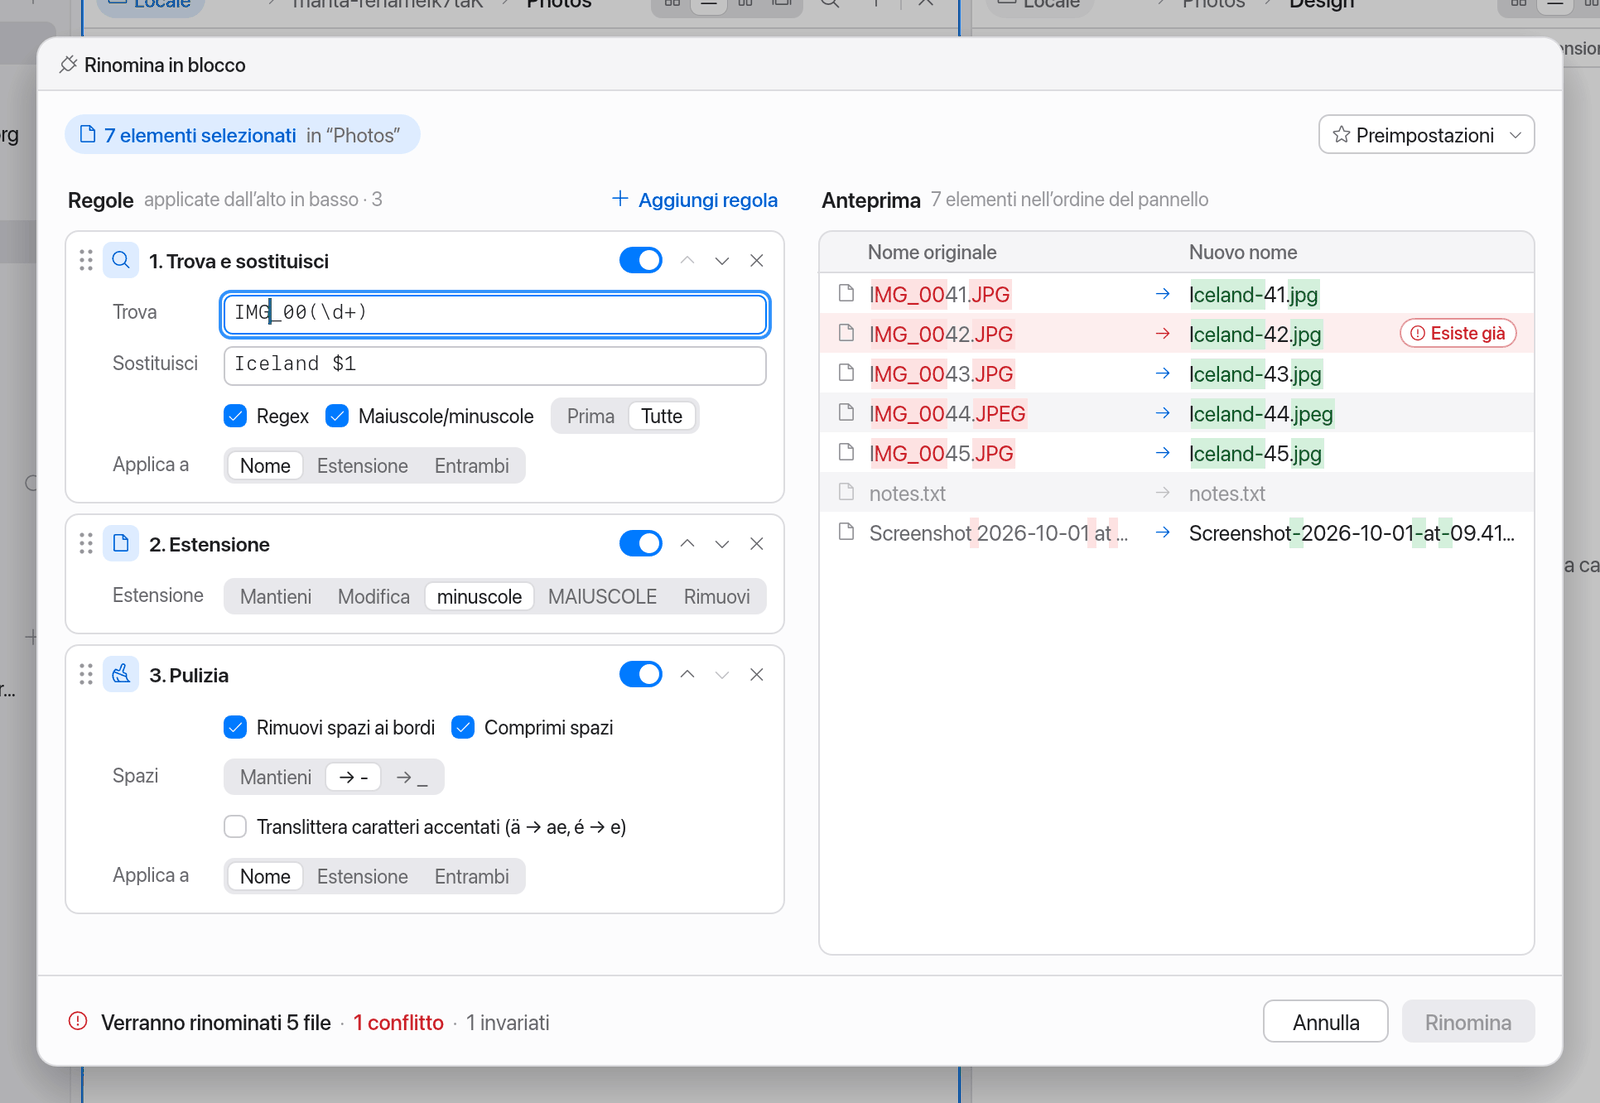This screenshot has width=1600, height=1103.
Task: Grab the drag handle of Pulizia rule
Action: 86,675
